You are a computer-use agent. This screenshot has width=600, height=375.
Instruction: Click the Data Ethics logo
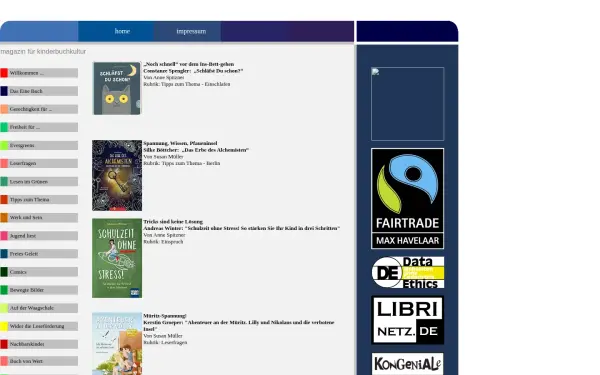[408, 272]
